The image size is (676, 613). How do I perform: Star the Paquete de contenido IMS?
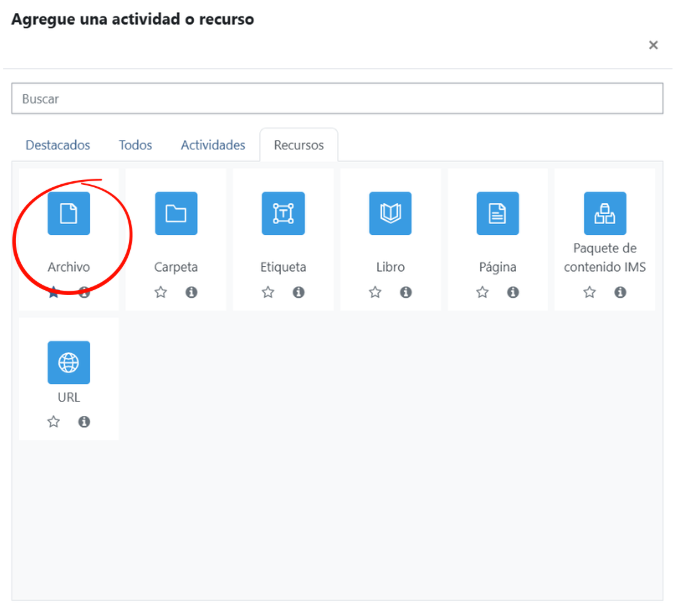[x=589, y=292]
